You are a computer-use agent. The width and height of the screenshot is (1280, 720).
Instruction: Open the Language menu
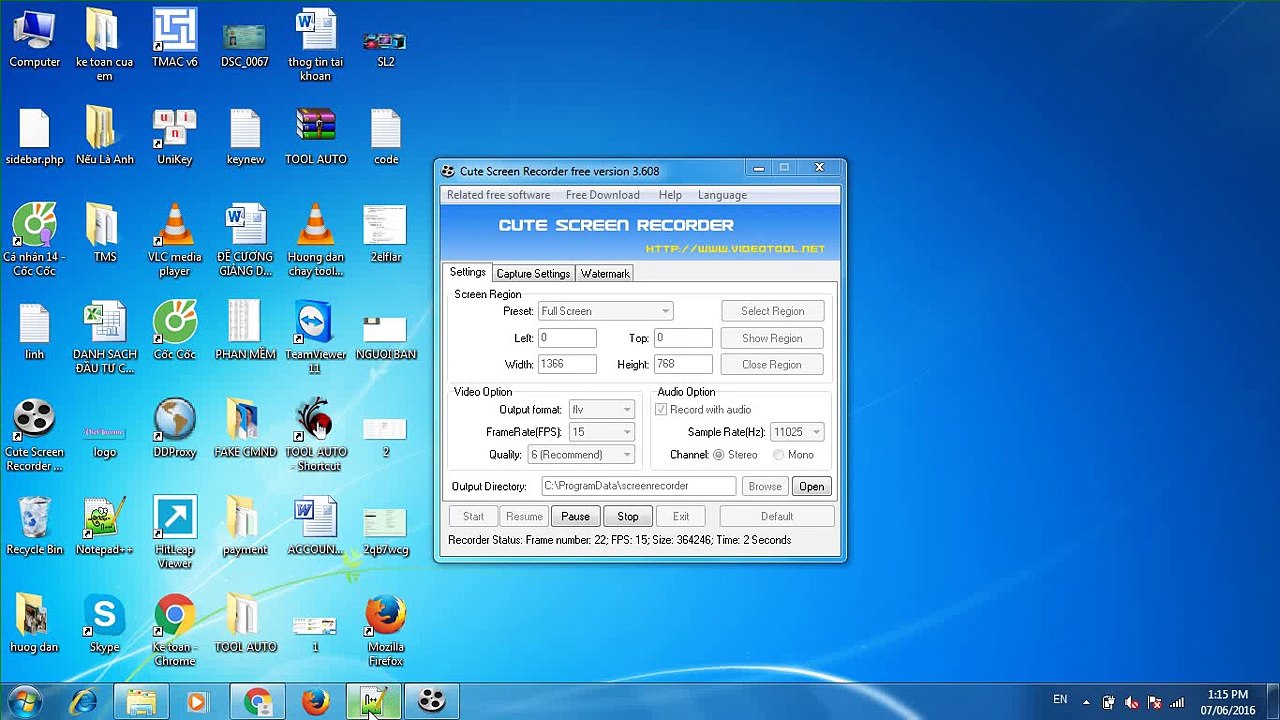coord(722,195)
